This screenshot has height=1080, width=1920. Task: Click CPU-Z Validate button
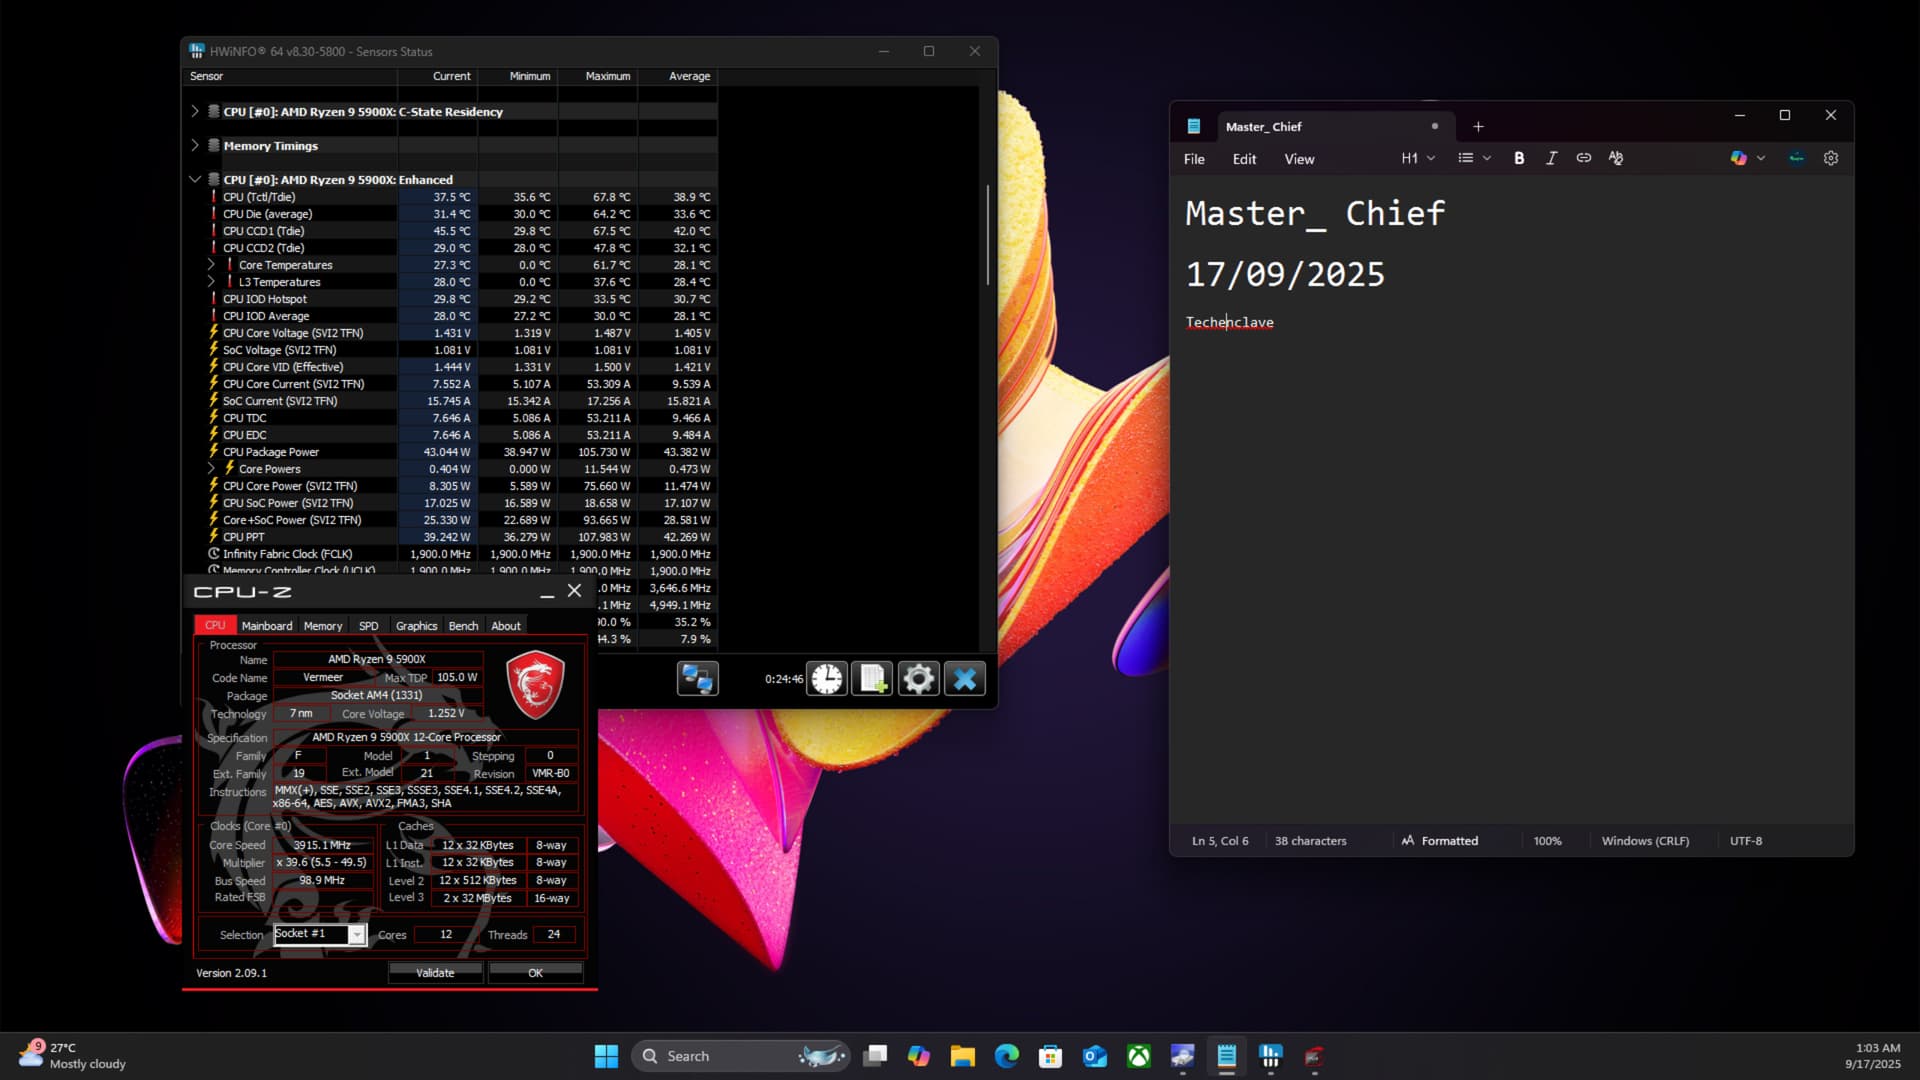pos(435,973)
